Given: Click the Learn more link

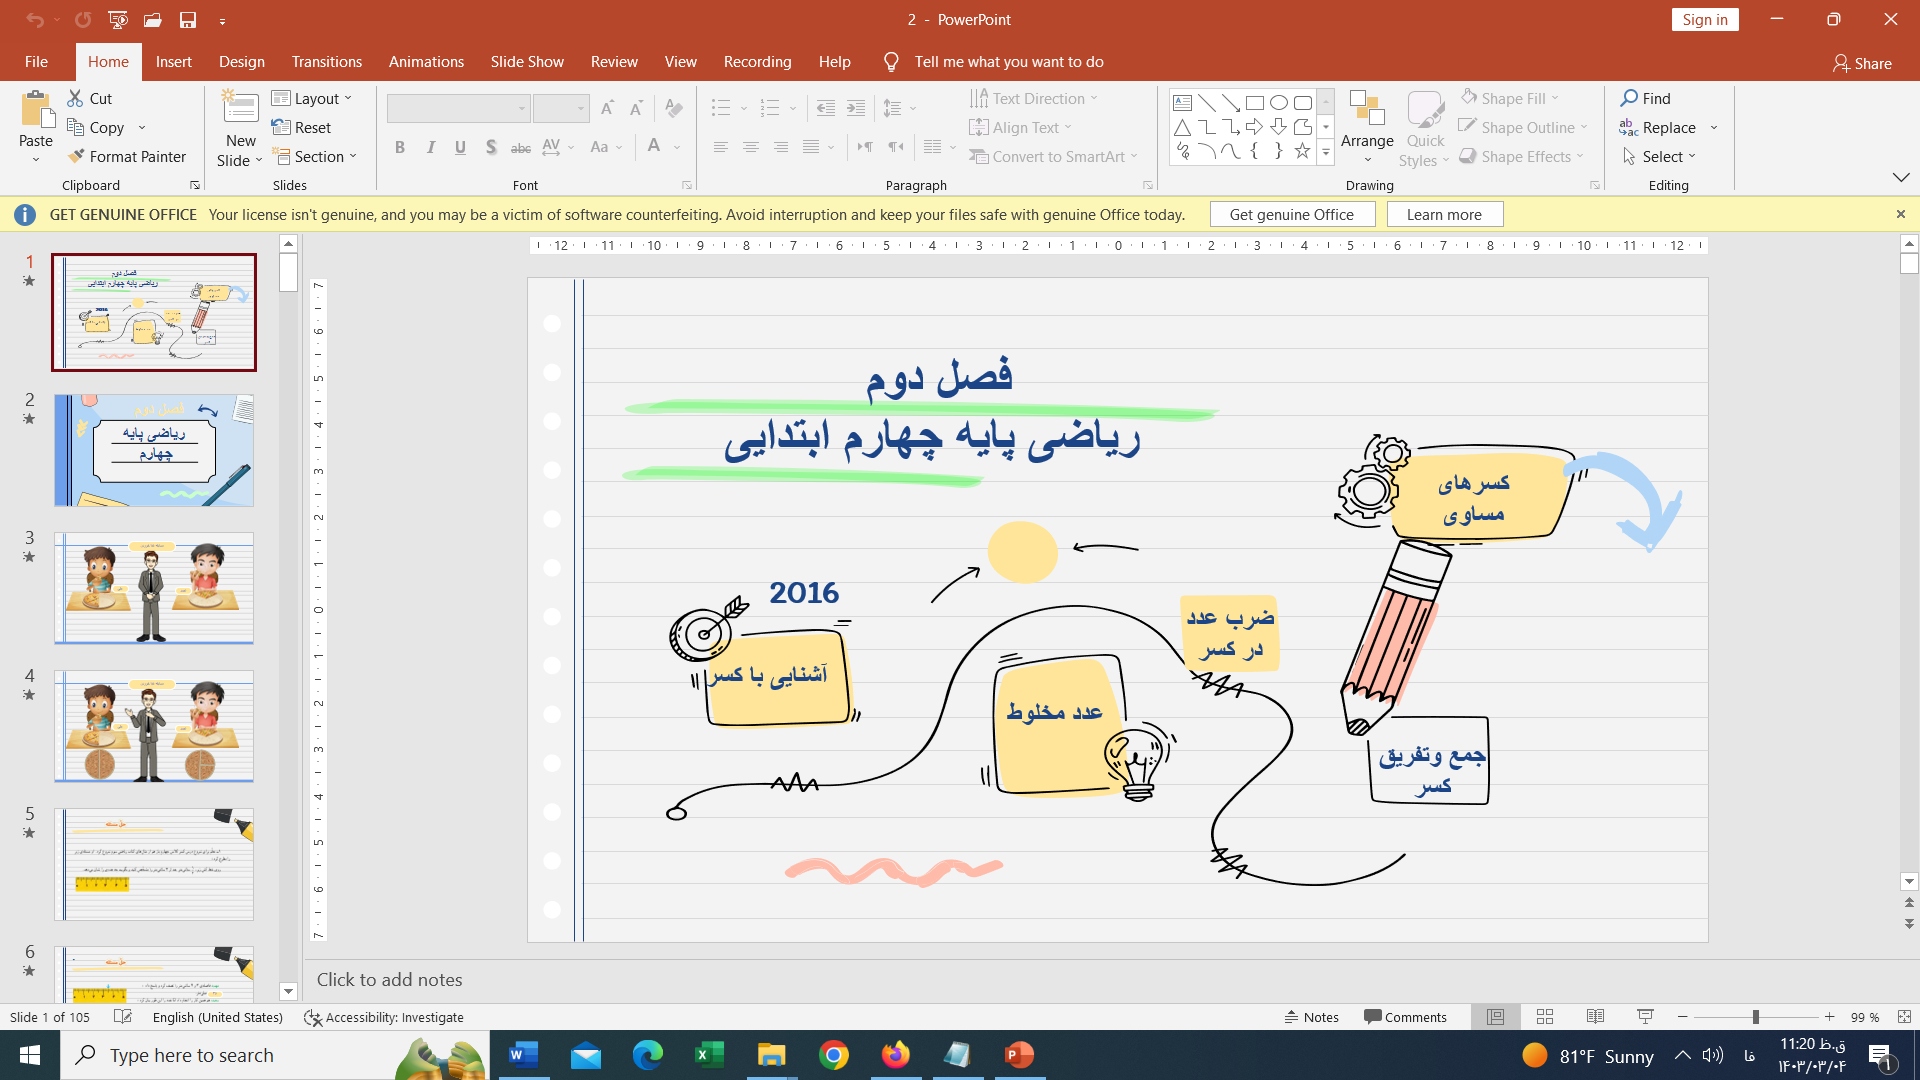Looking at the screenshot, I should pyautogui.click(x=1445, y=214).
